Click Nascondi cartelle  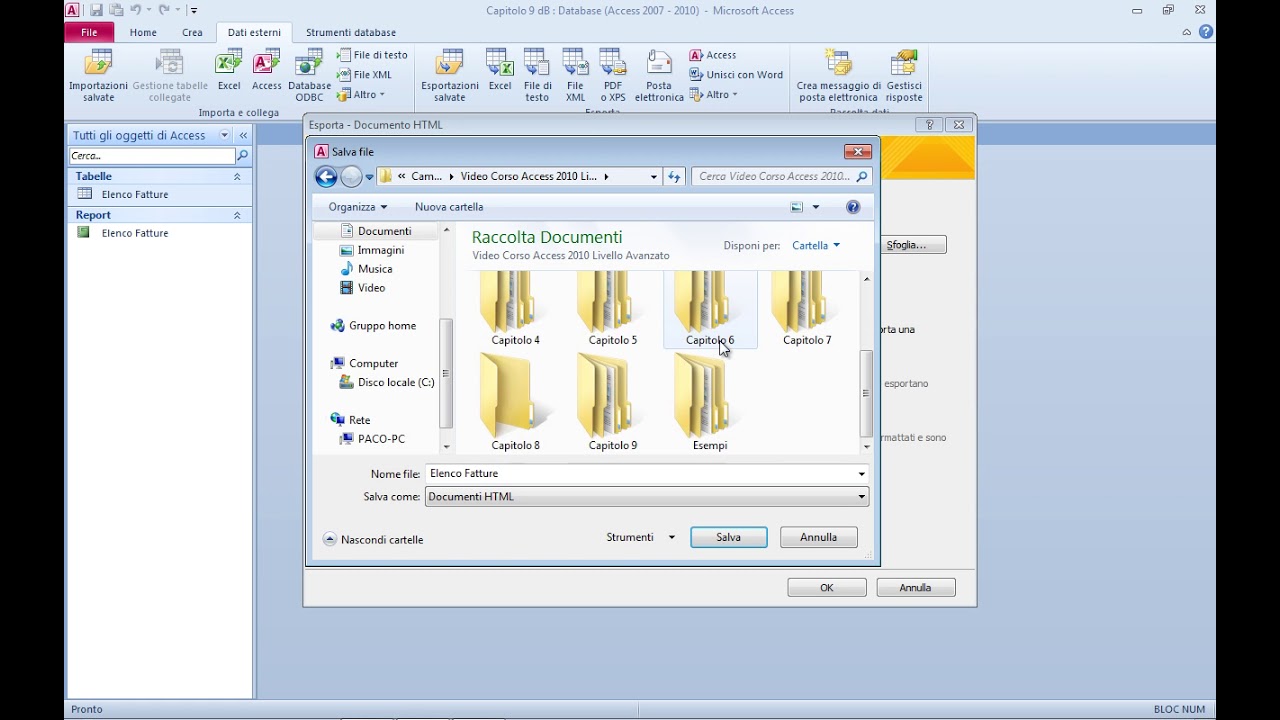point(373,539)
